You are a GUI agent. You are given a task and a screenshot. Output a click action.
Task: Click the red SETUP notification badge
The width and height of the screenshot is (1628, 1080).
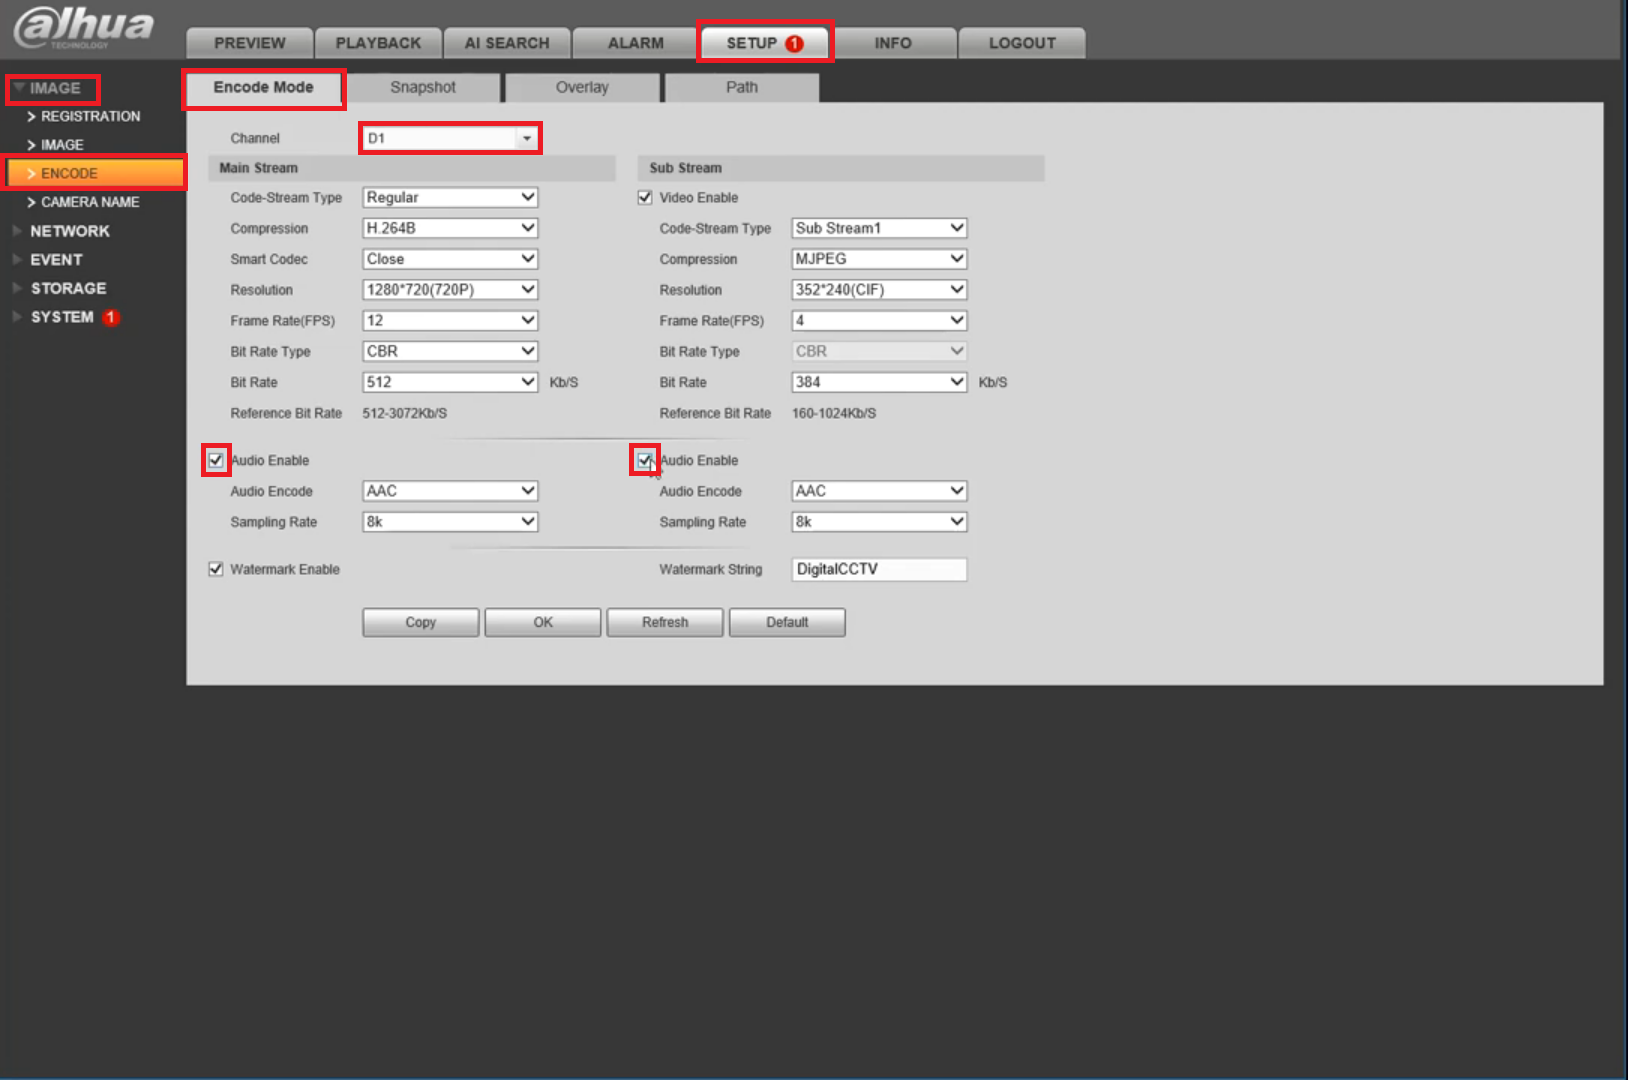click(794, 43)
